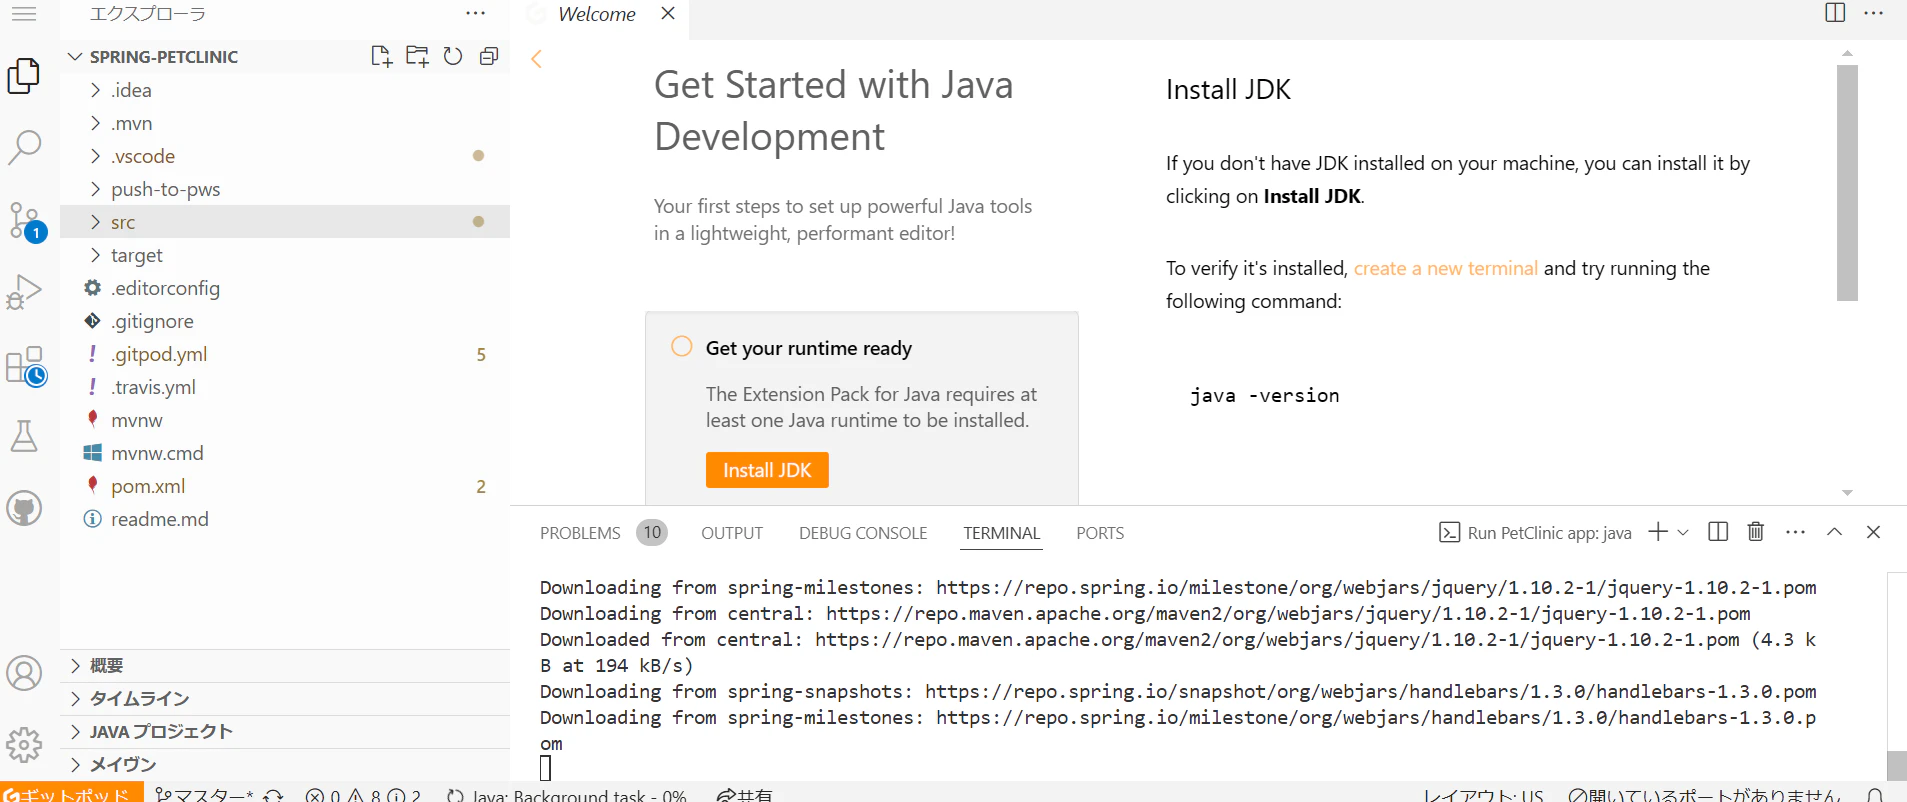Expand the target folder
Viewport: 1907px width, 802px height.
[285, 255]
